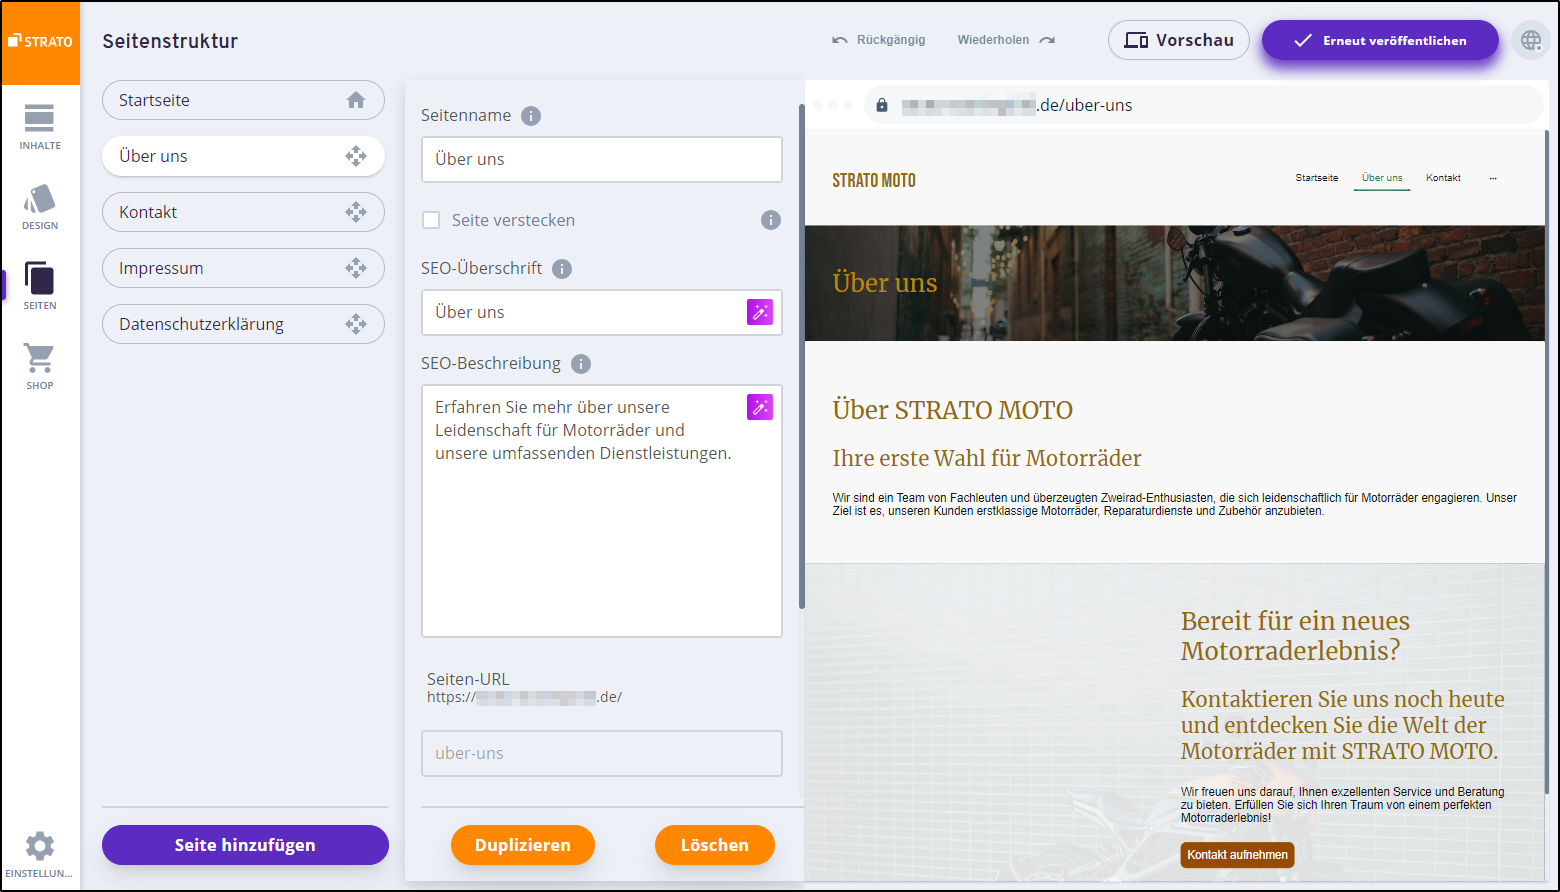Click the Duplizieren button
Viewport: 1560px width, 892px height.
pos(522,845)
